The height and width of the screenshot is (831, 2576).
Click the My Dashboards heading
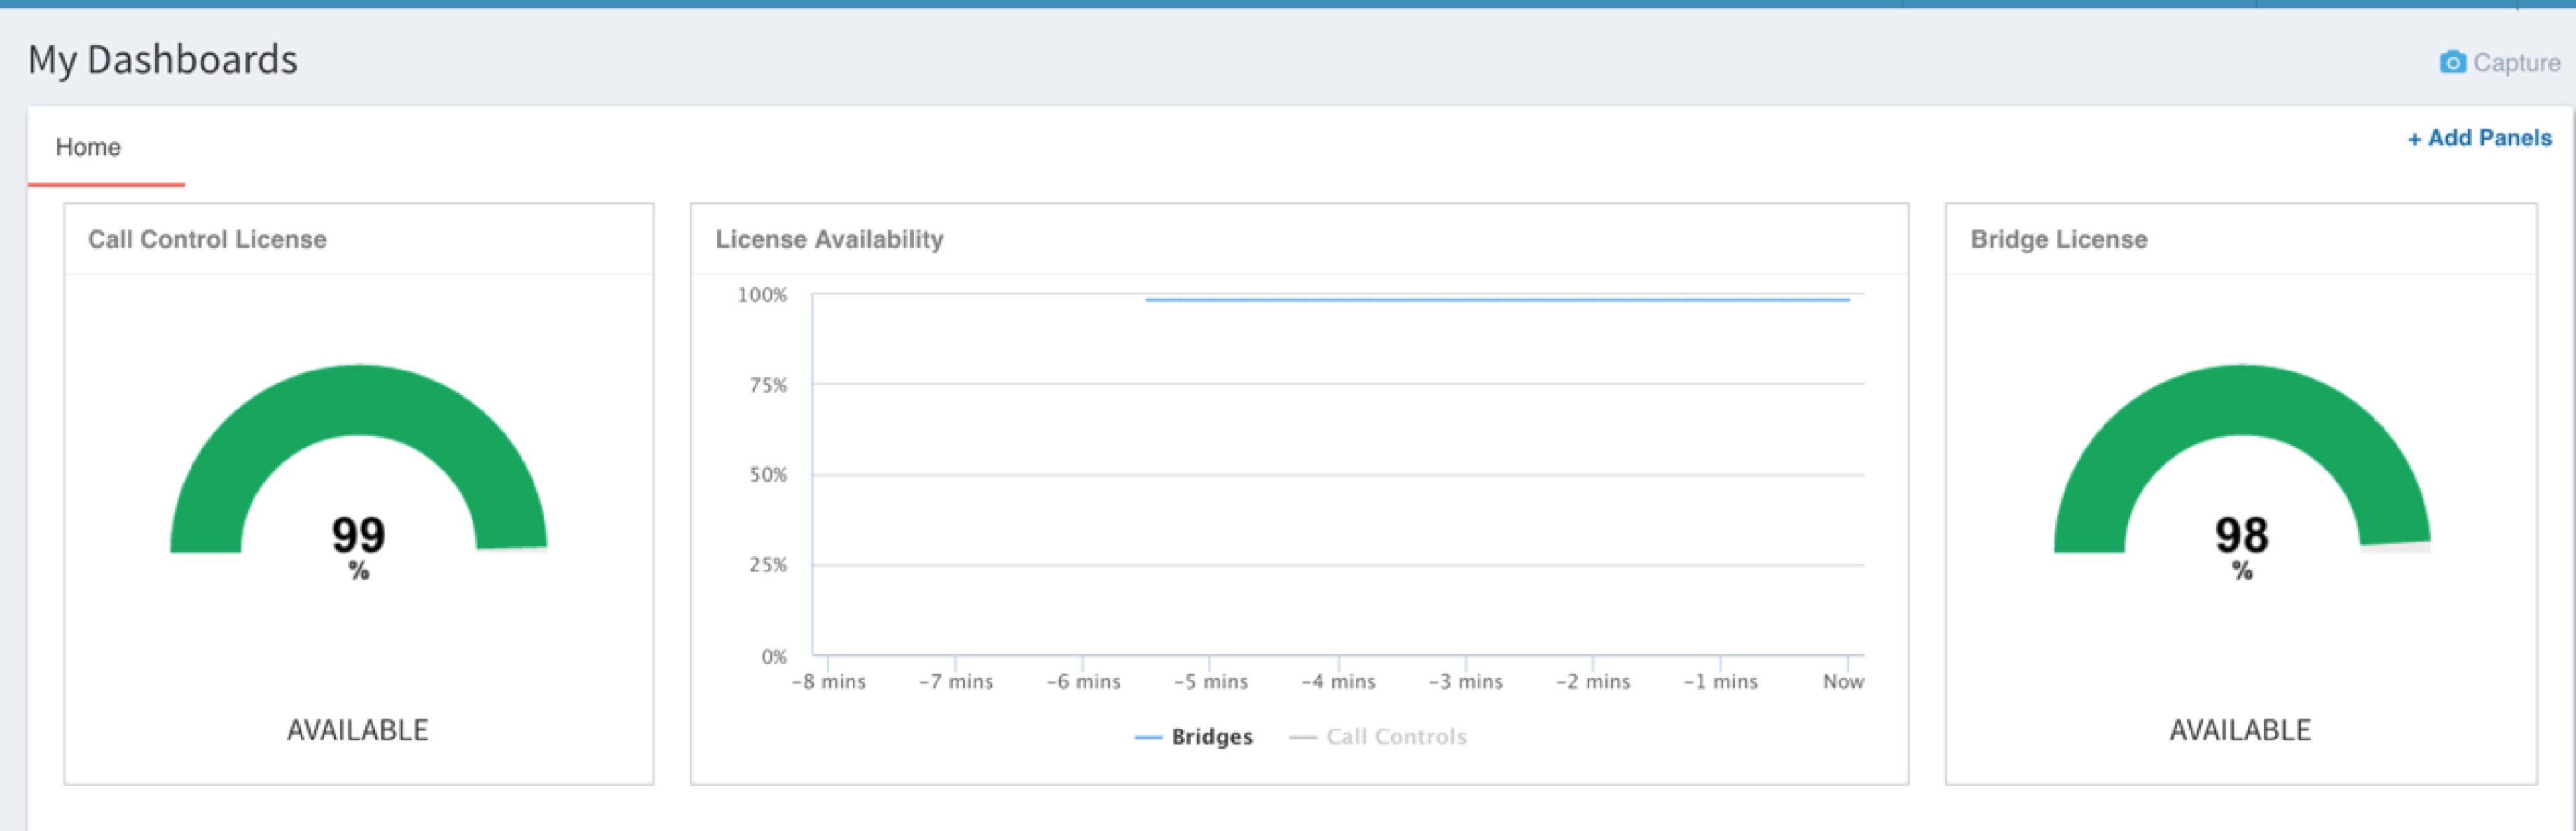tap(162, 60)
